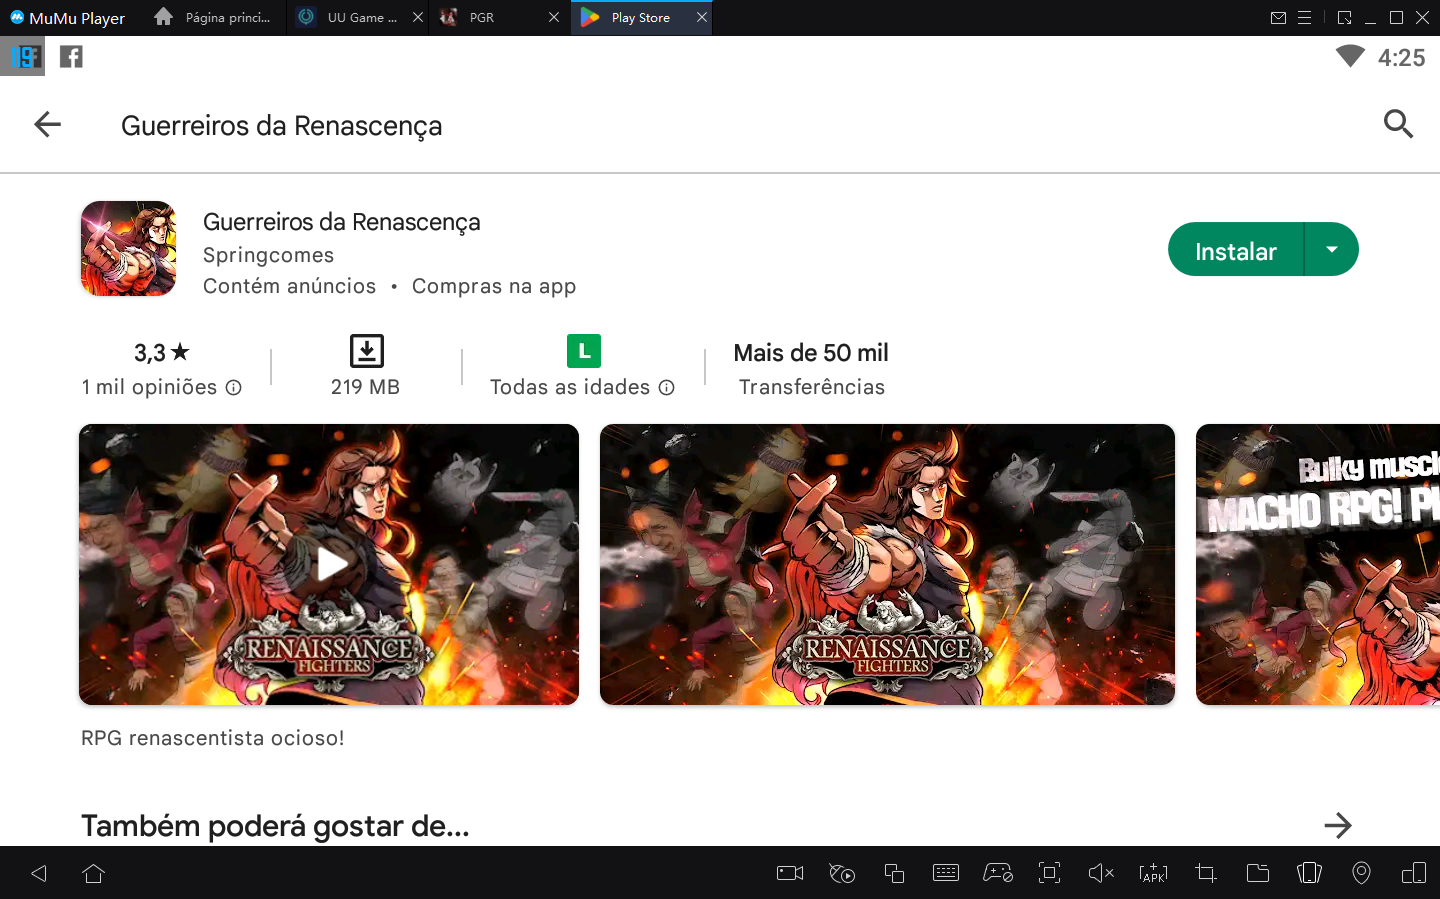Viewport: 1440px width, 899px height.
Task: Open the virtual location pin icon
Action: 1361,873
